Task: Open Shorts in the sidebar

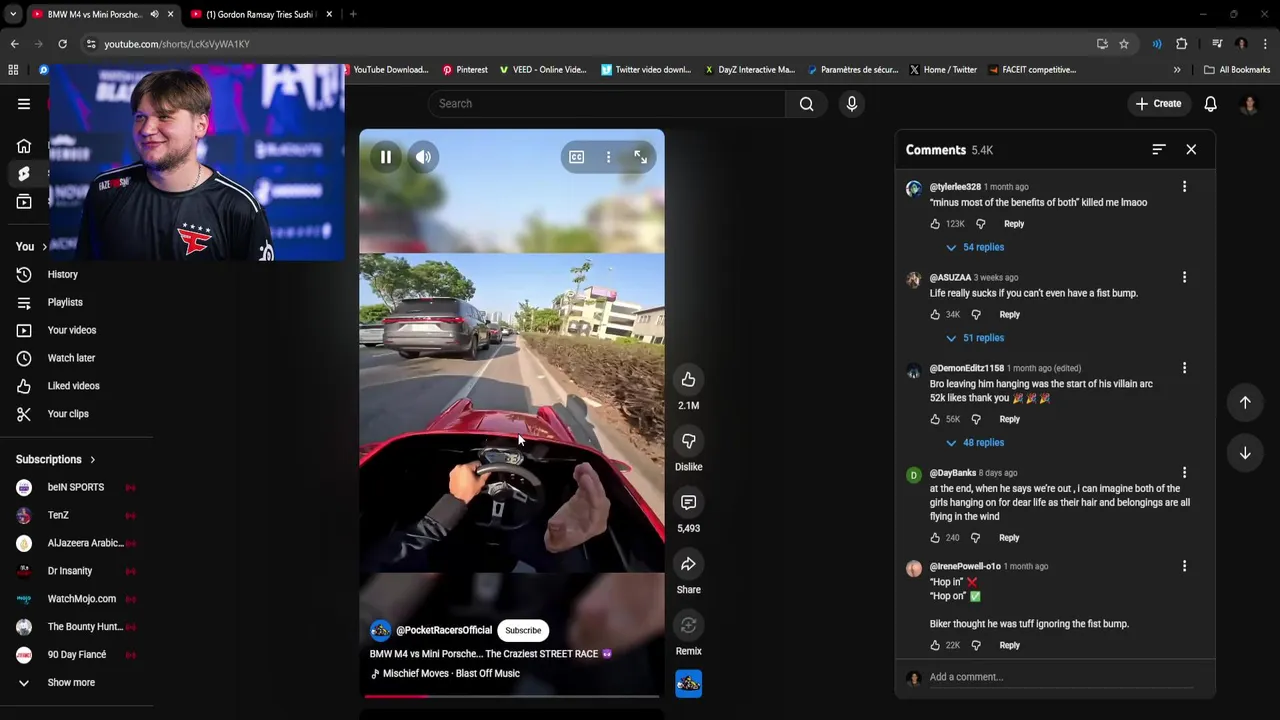Action: click(x=24, y=174)
